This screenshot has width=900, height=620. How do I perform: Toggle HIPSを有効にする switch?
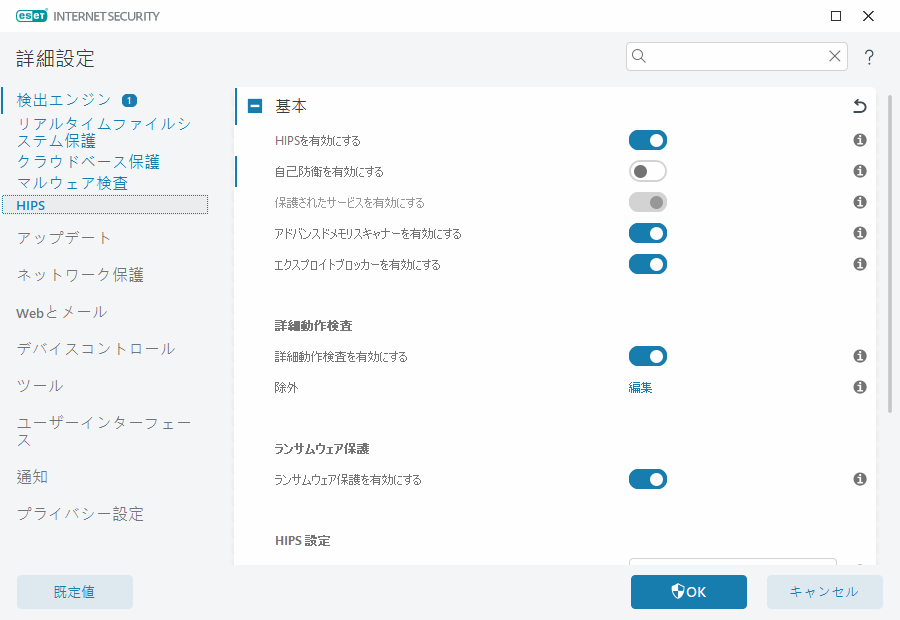tap(647, 141)
